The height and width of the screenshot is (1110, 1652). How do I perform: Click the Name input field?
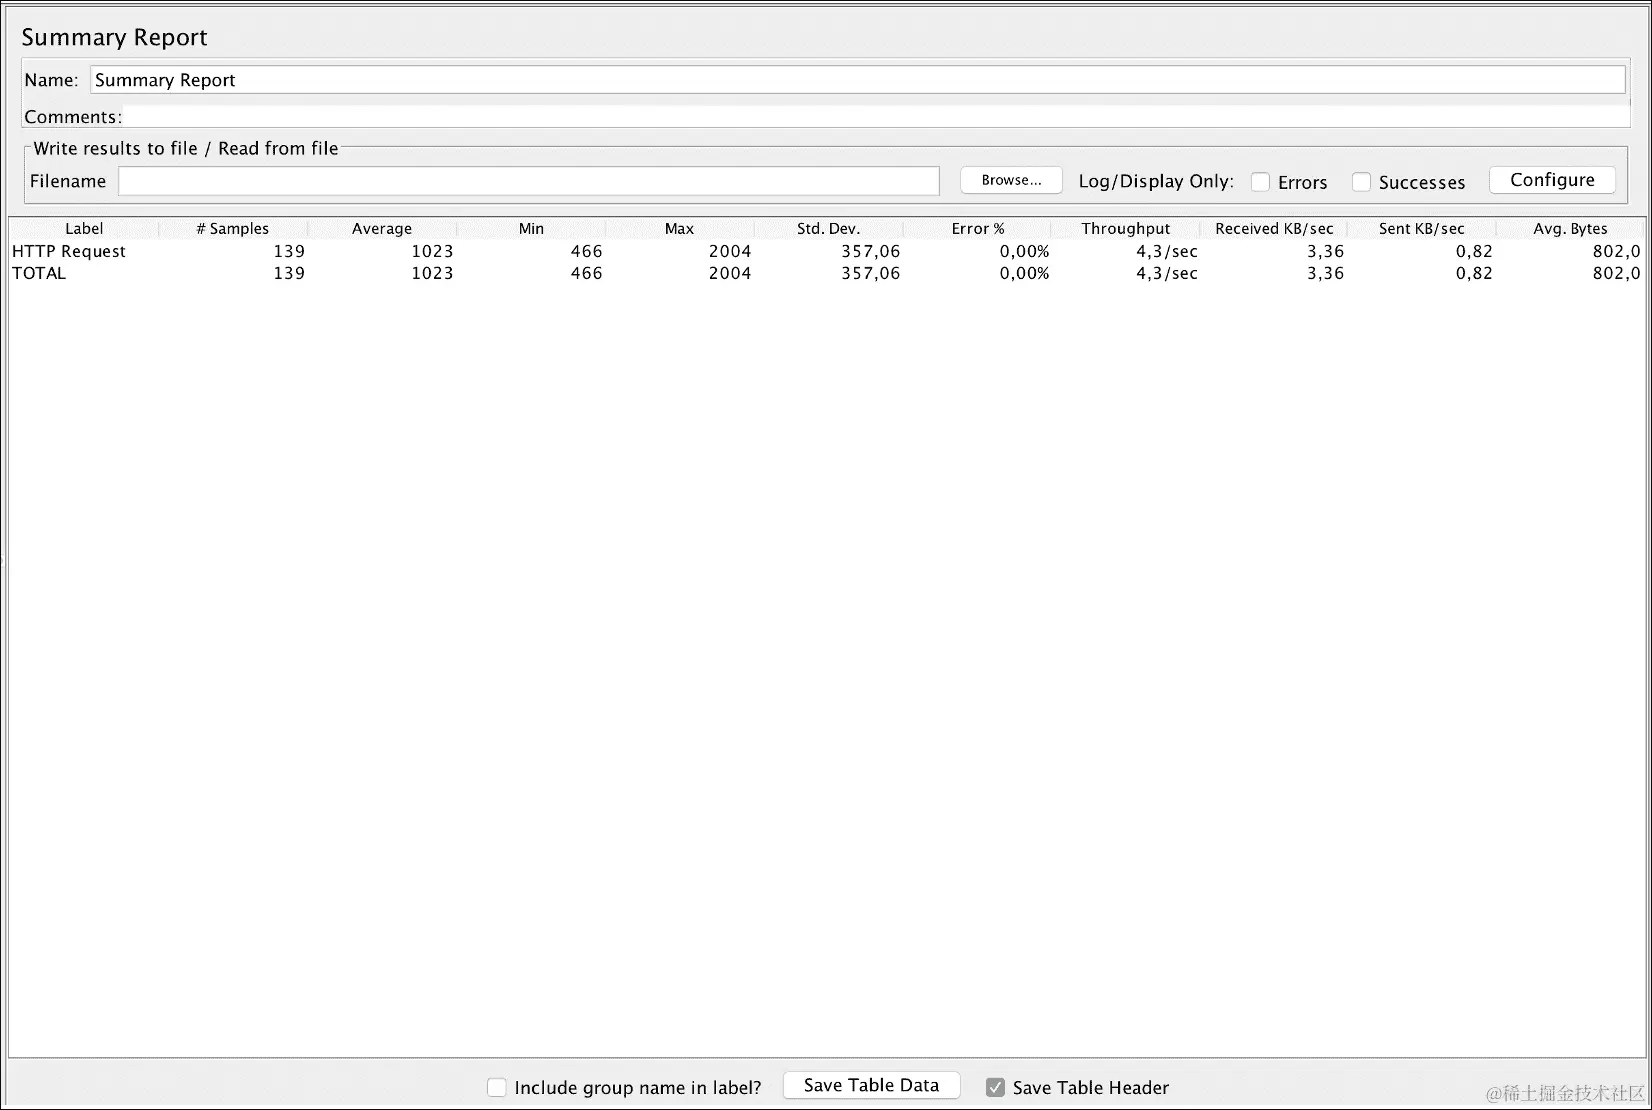pos(858,80)
